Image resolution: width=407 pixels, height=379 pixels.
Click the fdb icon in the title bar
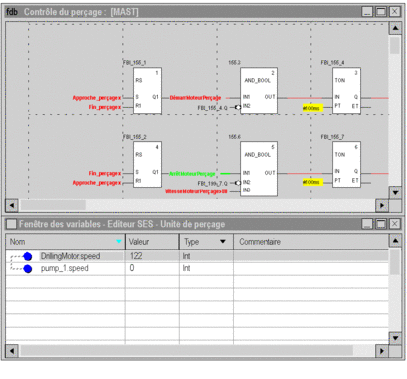click(12, 12)
